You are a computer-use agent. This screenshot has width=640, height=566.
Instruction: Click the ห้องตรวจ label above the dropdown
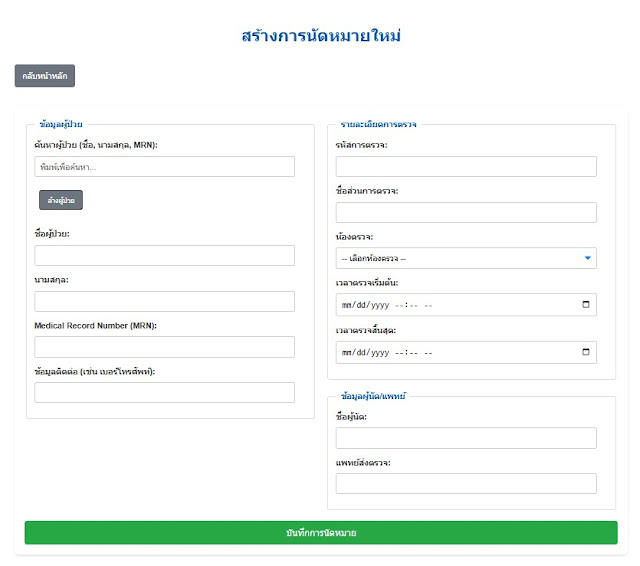355,237
